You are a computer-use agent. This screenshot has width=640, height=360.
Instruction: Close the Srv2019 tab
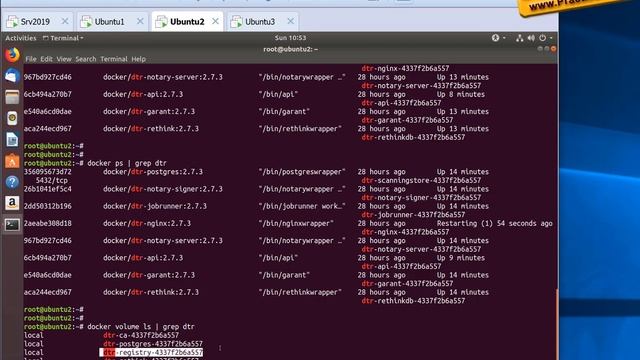pyautogui.click(x=65, y=21)
